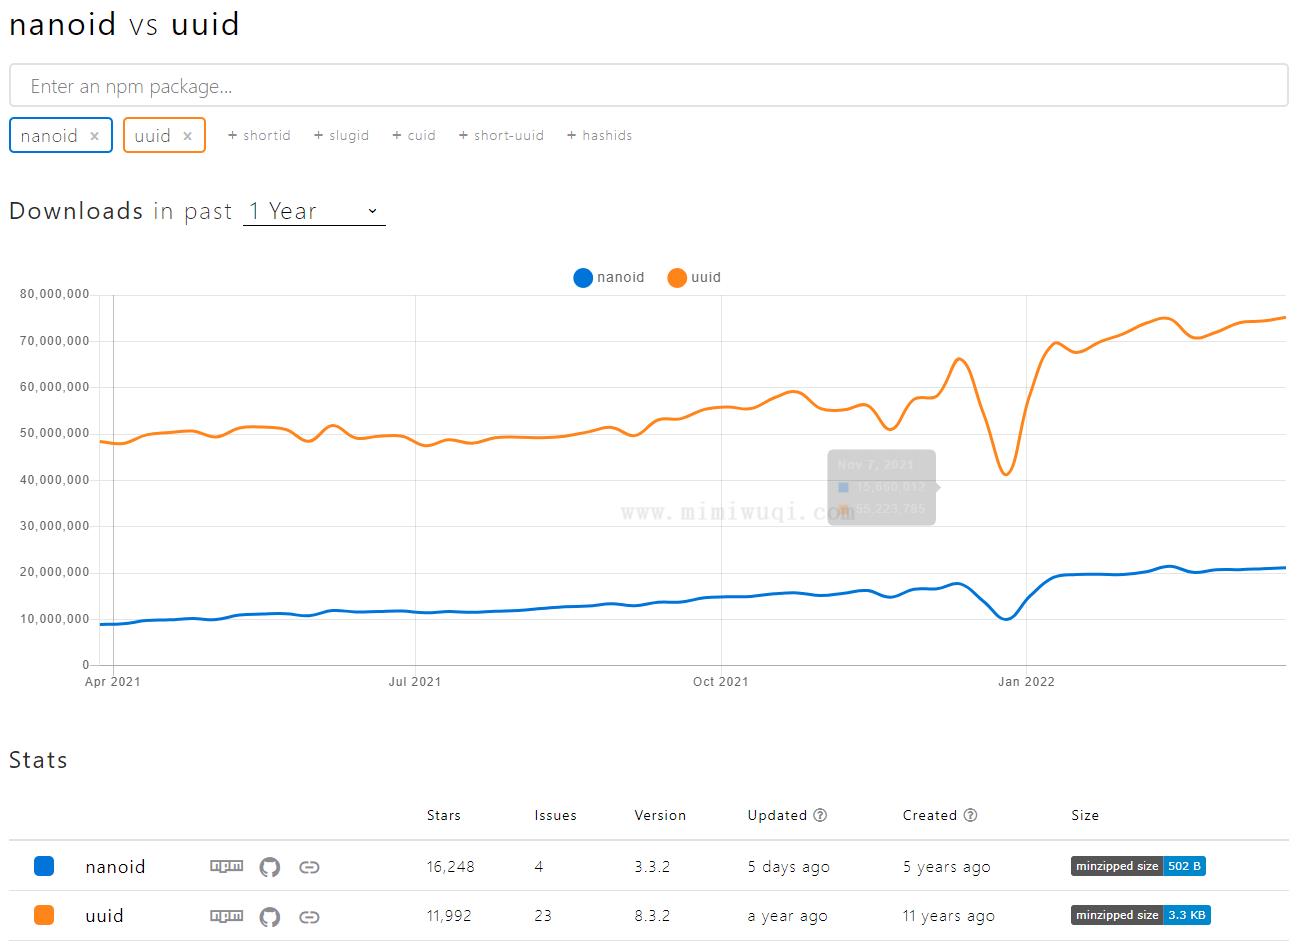Click the 'Apr 2021' x-axis label

113,682
